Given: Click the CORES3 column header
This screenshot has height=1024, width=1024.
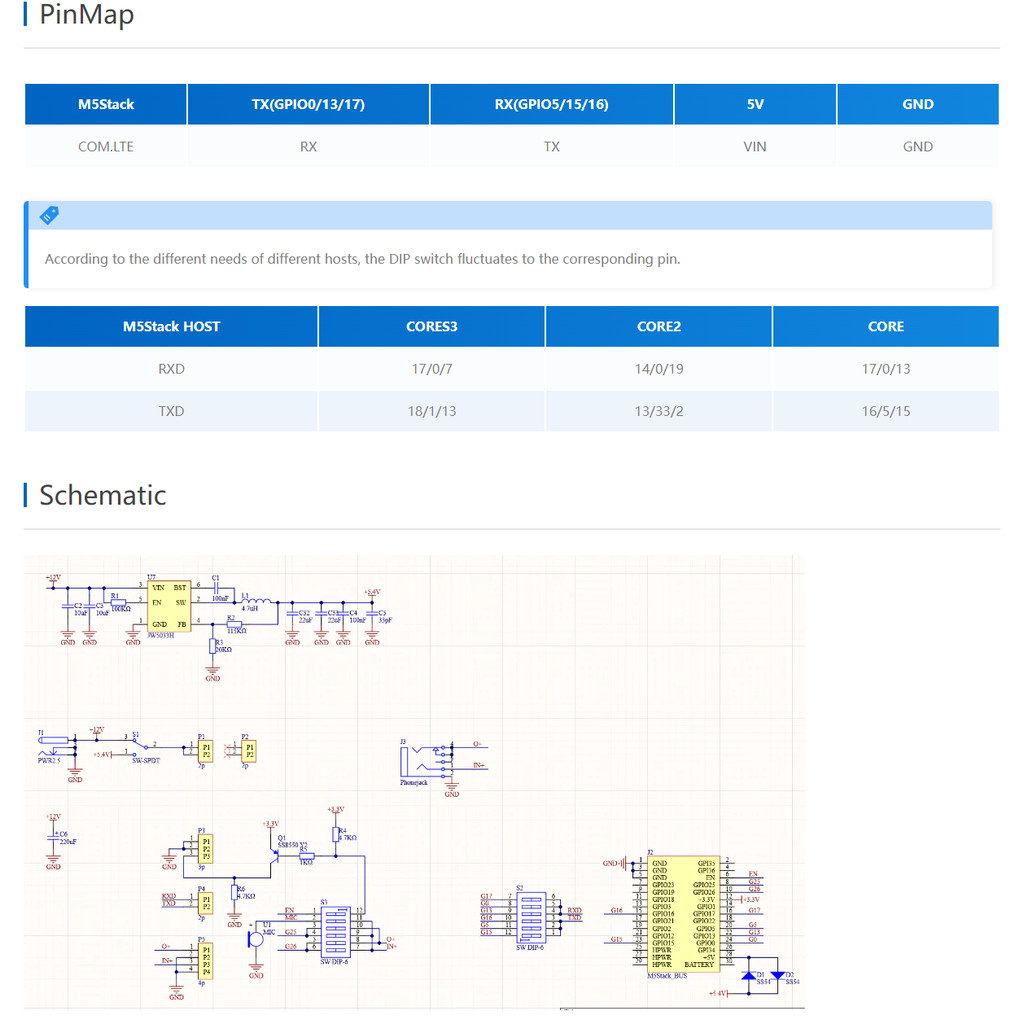Looking at the screenshot, I should click(431, 326).
